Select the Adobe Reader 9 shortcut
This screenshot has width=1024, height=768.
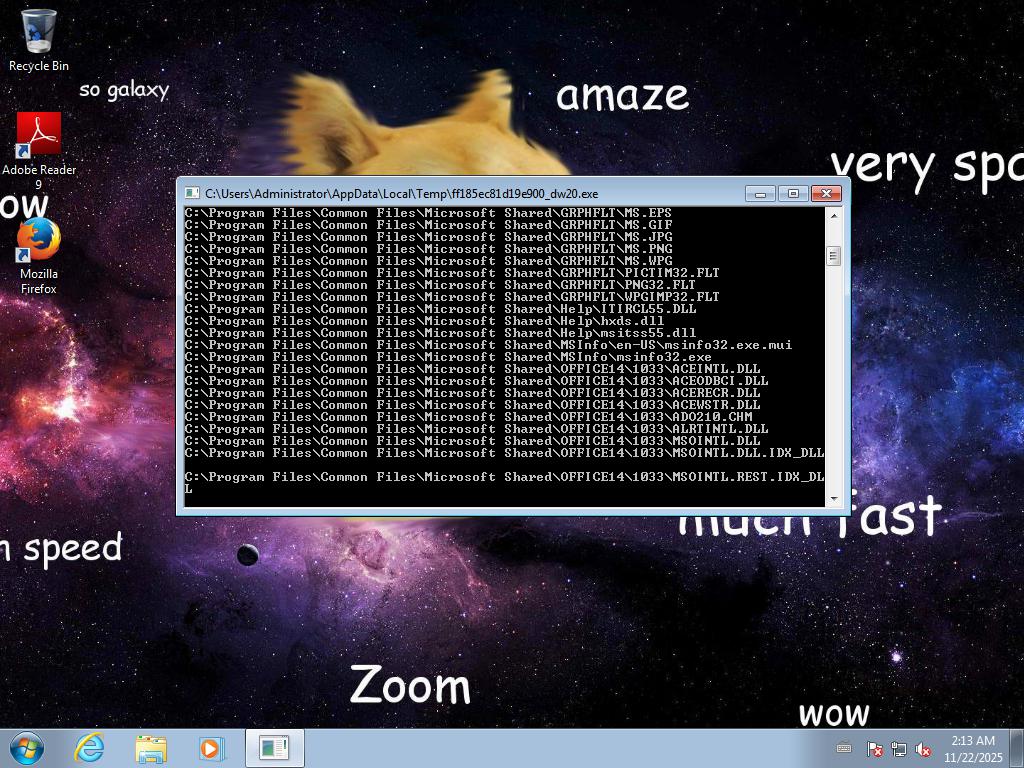pos(39,135)
